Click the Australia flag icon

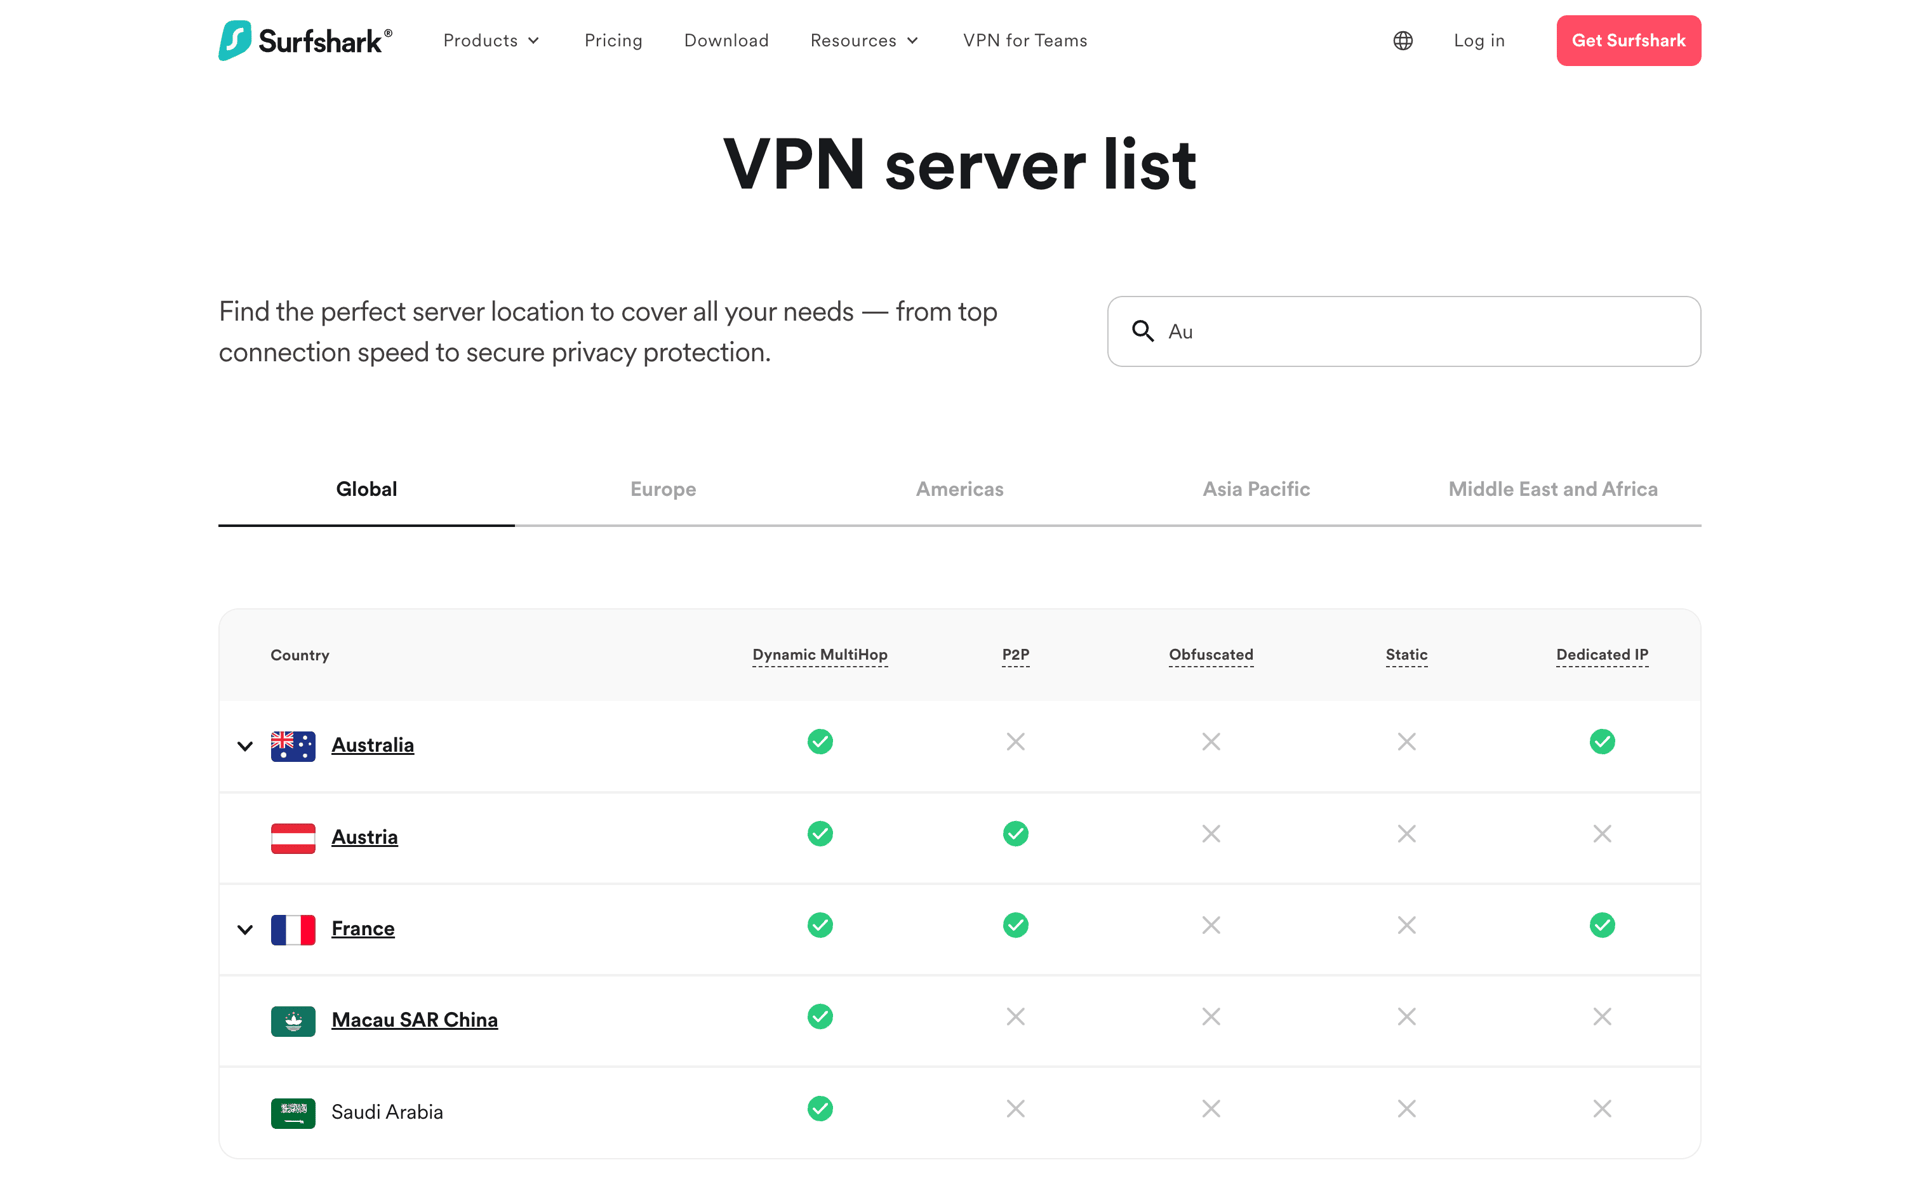pos(293,746)
